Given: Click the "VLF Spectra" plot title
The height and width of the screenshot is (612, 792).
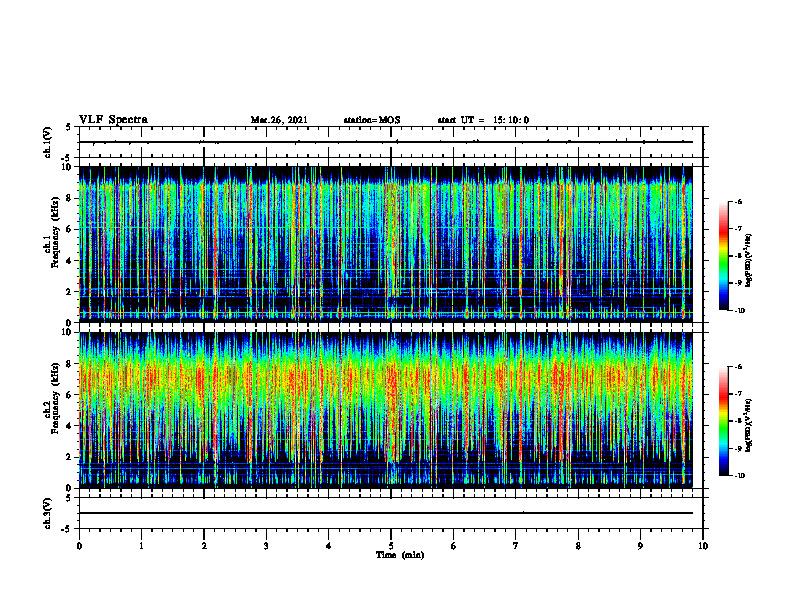Looking at the screenshot, I should click(113, 120).
